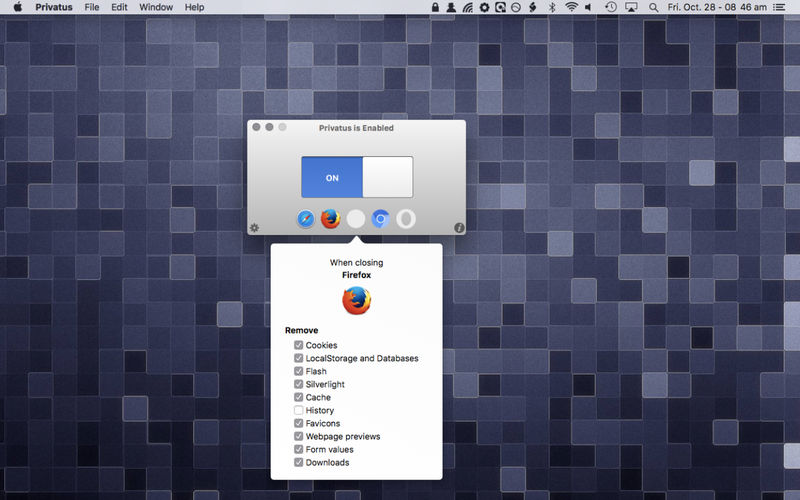Click the Wi-Fi status icon

click(x=571, y=7)
